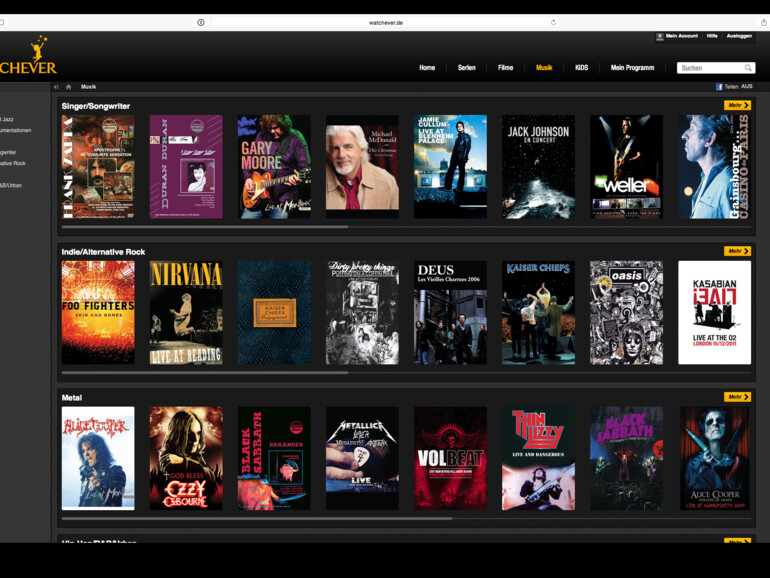Screen dimensions: 770x578
Task: Open Metallica Slayer Megadeth Anthrax Live
Action: pos(362,458)
